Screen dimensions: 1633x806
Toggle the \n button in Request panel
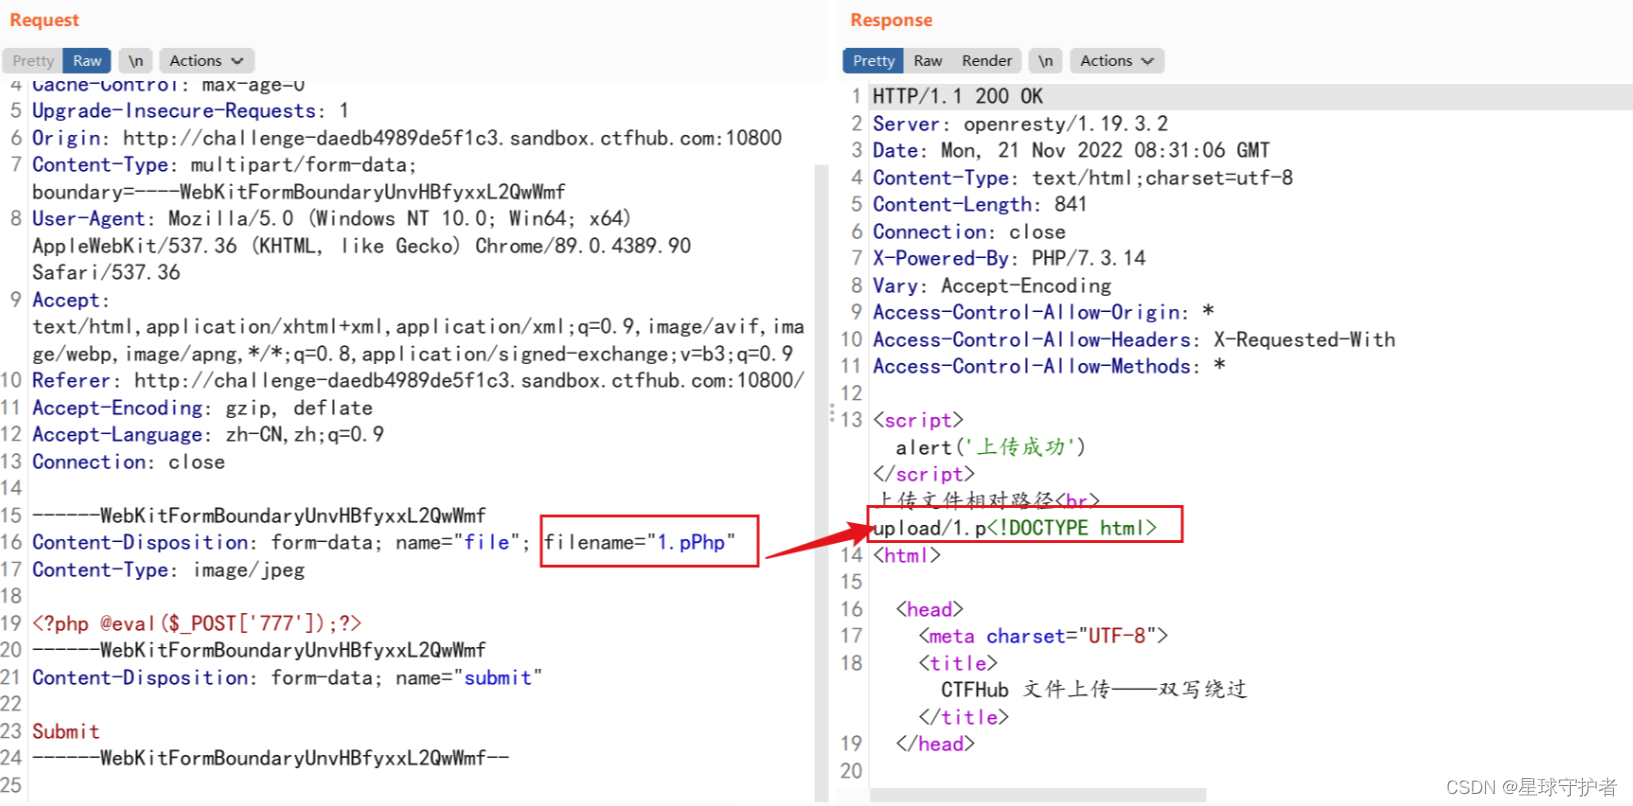pos(136,61)
